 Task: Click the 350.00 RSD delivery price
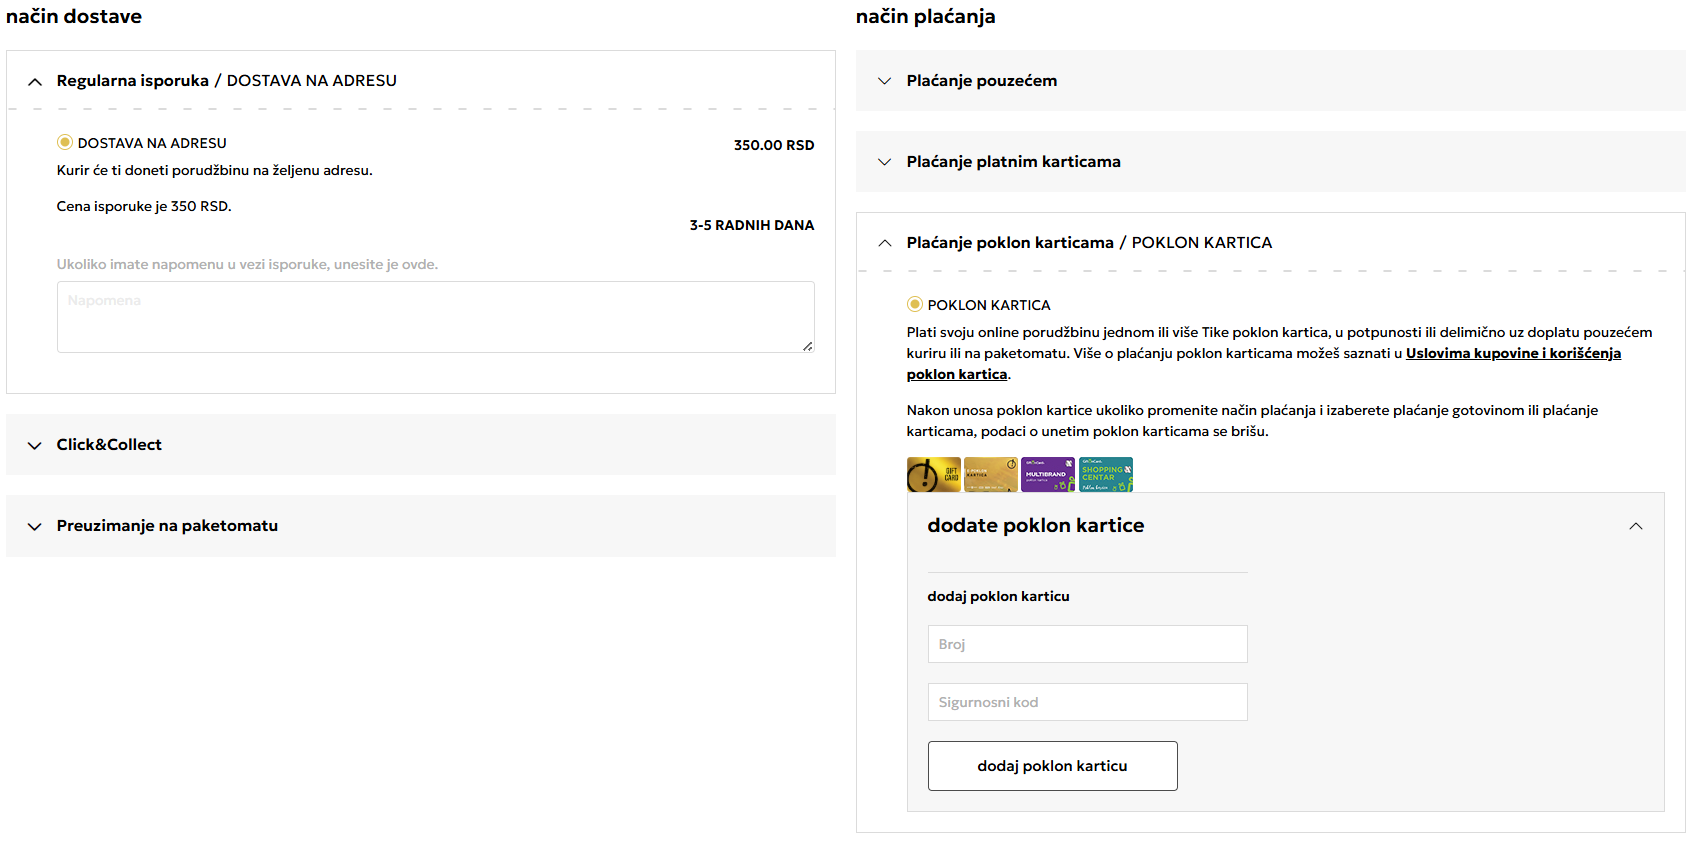point(774,145)
